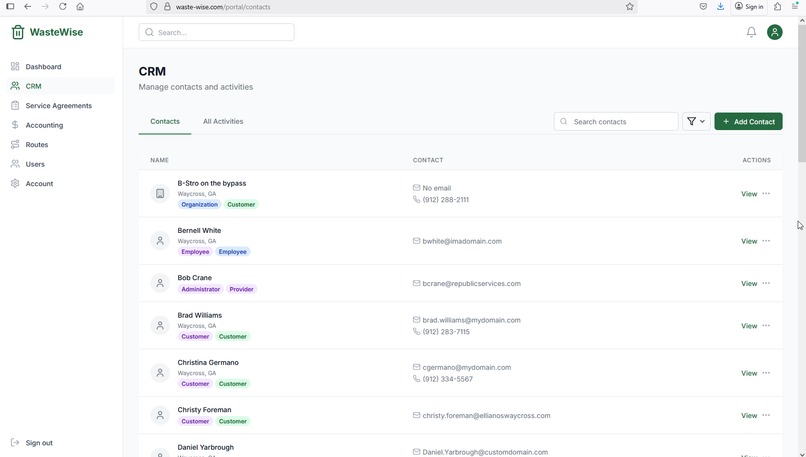Click email bcrane@republicservices.com

coord(471,283)
